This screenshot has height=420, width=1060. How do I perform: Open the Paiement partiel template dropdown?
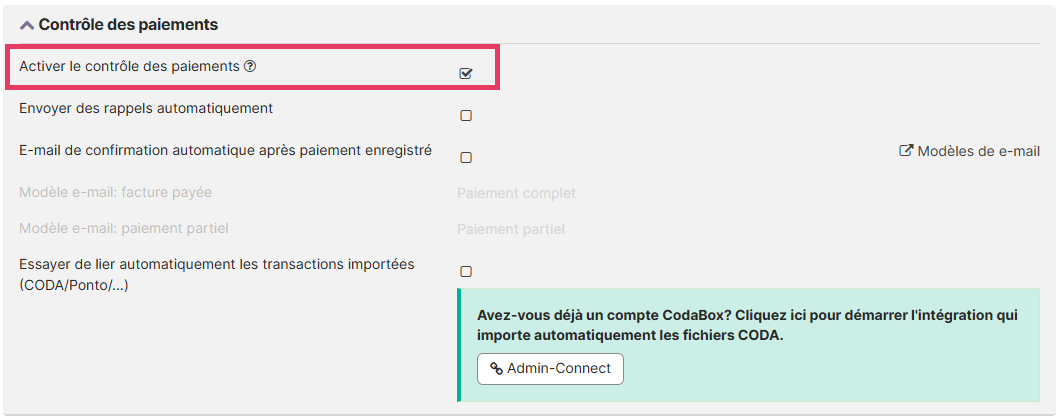[511, 229]
